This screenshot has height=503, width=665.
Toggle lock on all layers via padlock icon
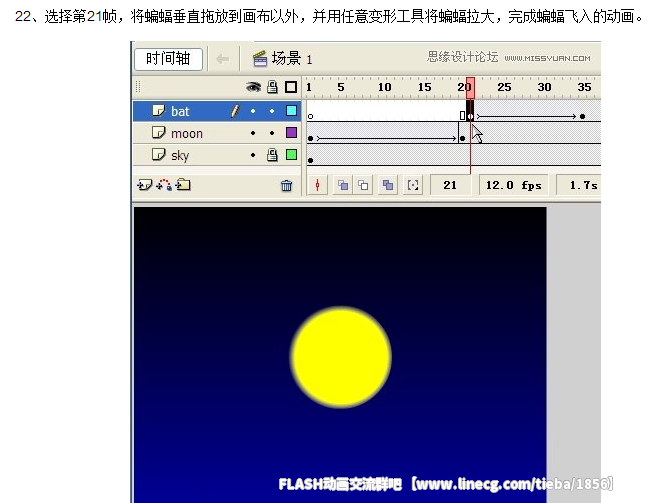click(271, 88)
